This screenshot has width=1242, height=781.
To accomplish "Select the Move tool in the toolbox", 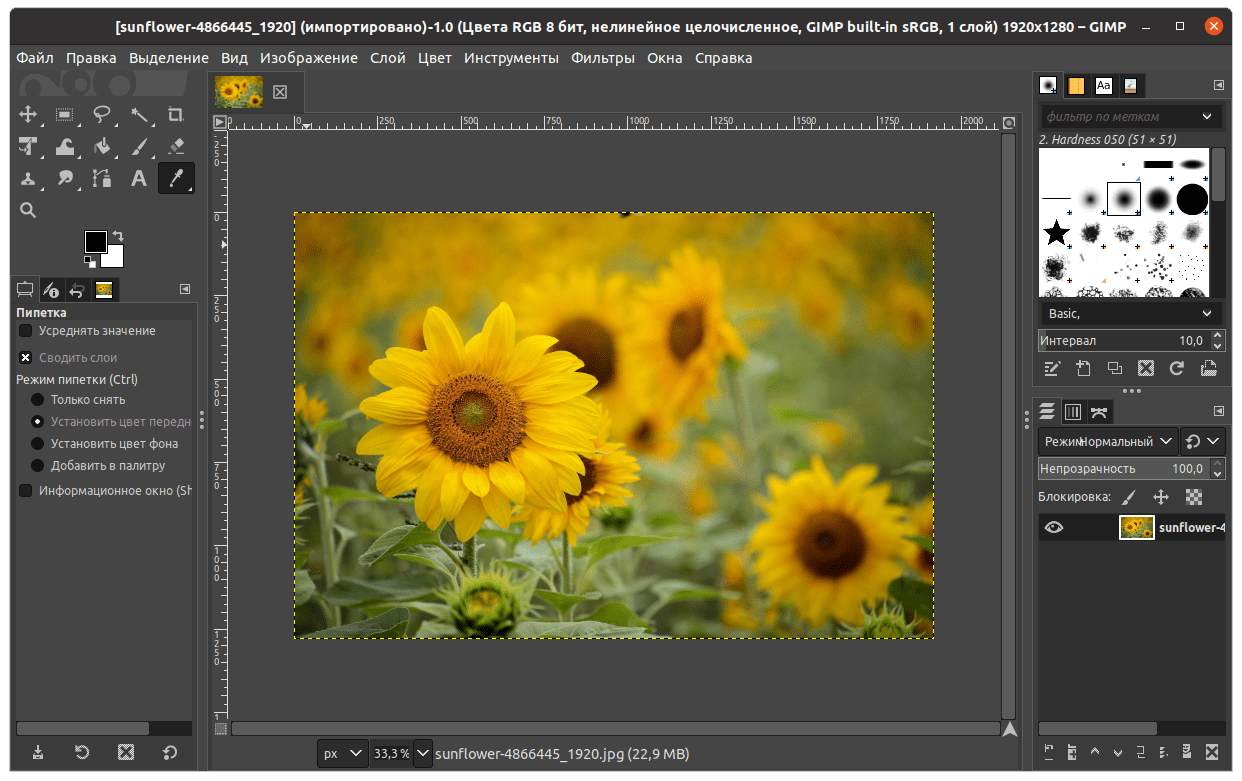I will click(28, 114).
